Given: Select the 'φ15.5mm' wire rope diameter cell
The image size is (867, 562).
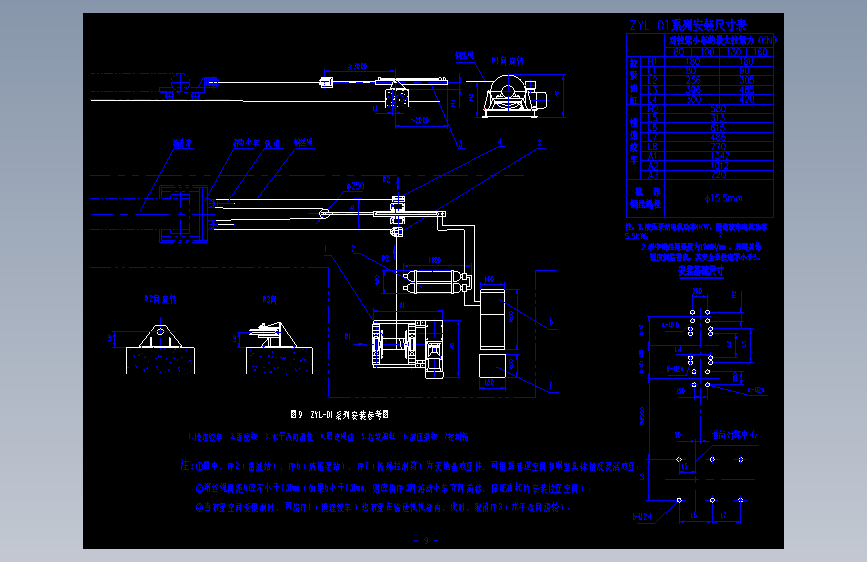Looking at the screenshot, I should pyautogui.click(x=723, y=198).
